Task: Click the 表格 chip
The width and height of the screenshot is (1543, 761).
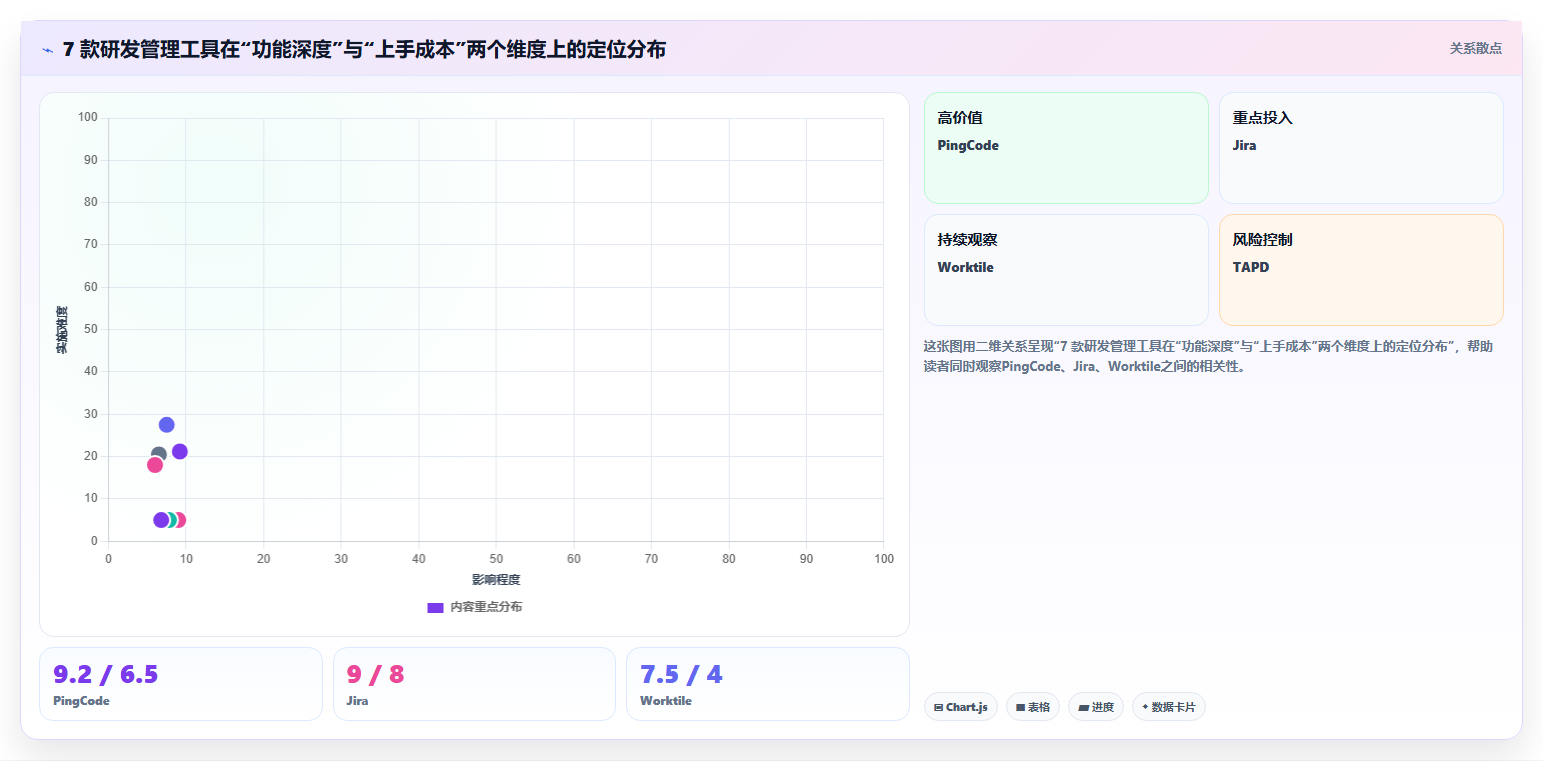Action: coord(1033,707)
